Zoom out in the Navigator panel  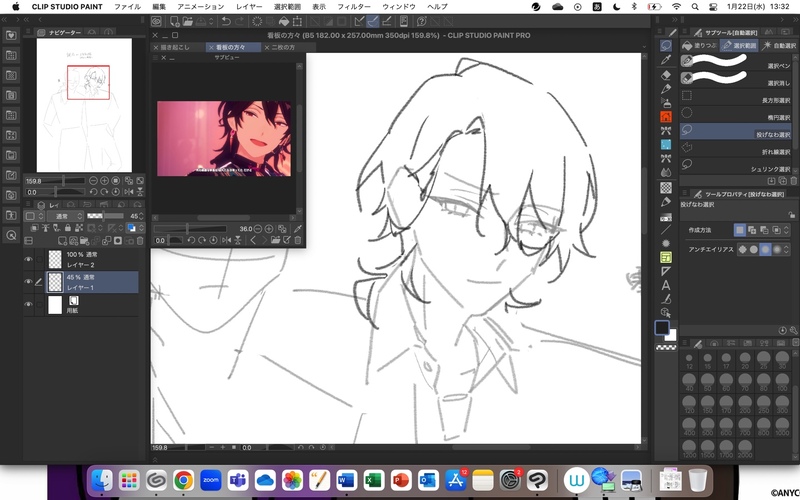point(93,181)
